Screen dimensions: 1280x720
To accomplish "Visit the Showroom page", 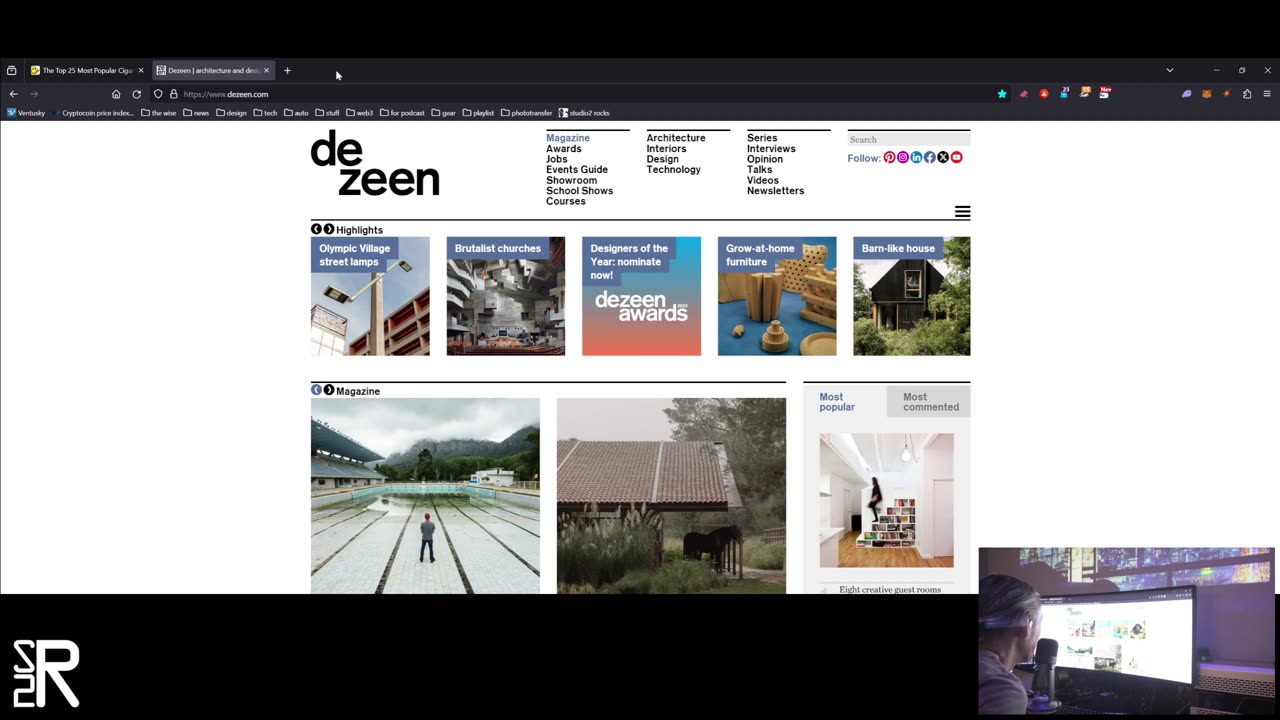I will (x=571, y=181).
